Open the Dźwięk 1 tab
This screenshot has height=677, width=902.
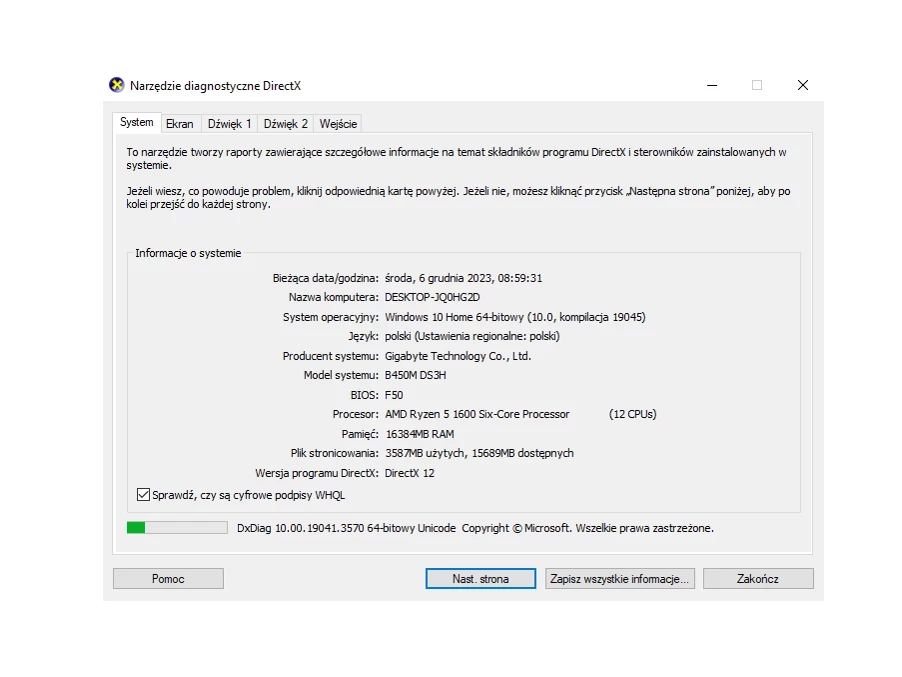[229, 124]
